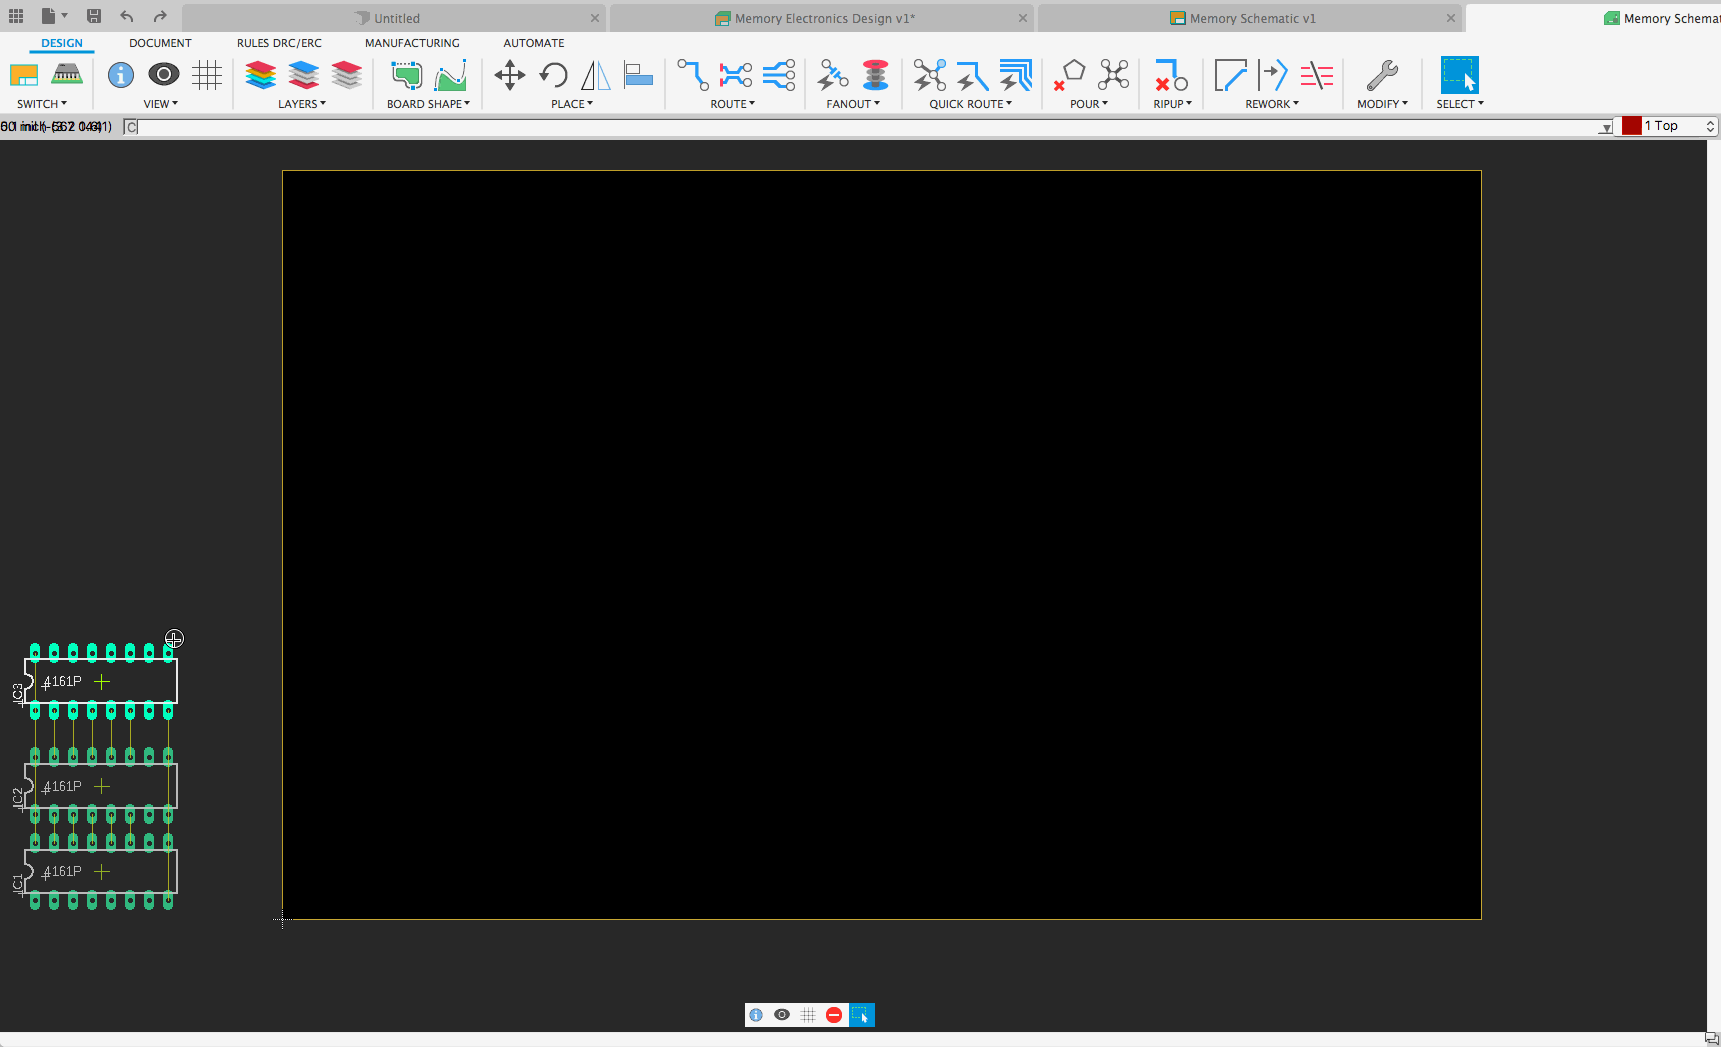This screenshot has width=1721, height=1047.
Task: Select the middle Rework arrow icon
Action: 1273,75
